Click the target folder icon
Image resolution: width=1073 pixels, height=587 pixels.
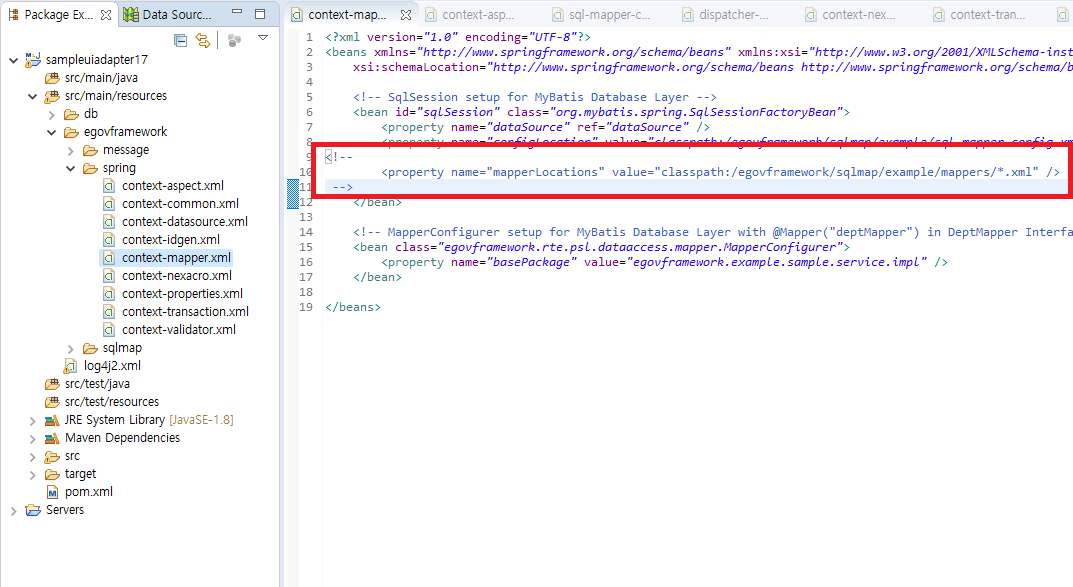(x=52, y=474)
